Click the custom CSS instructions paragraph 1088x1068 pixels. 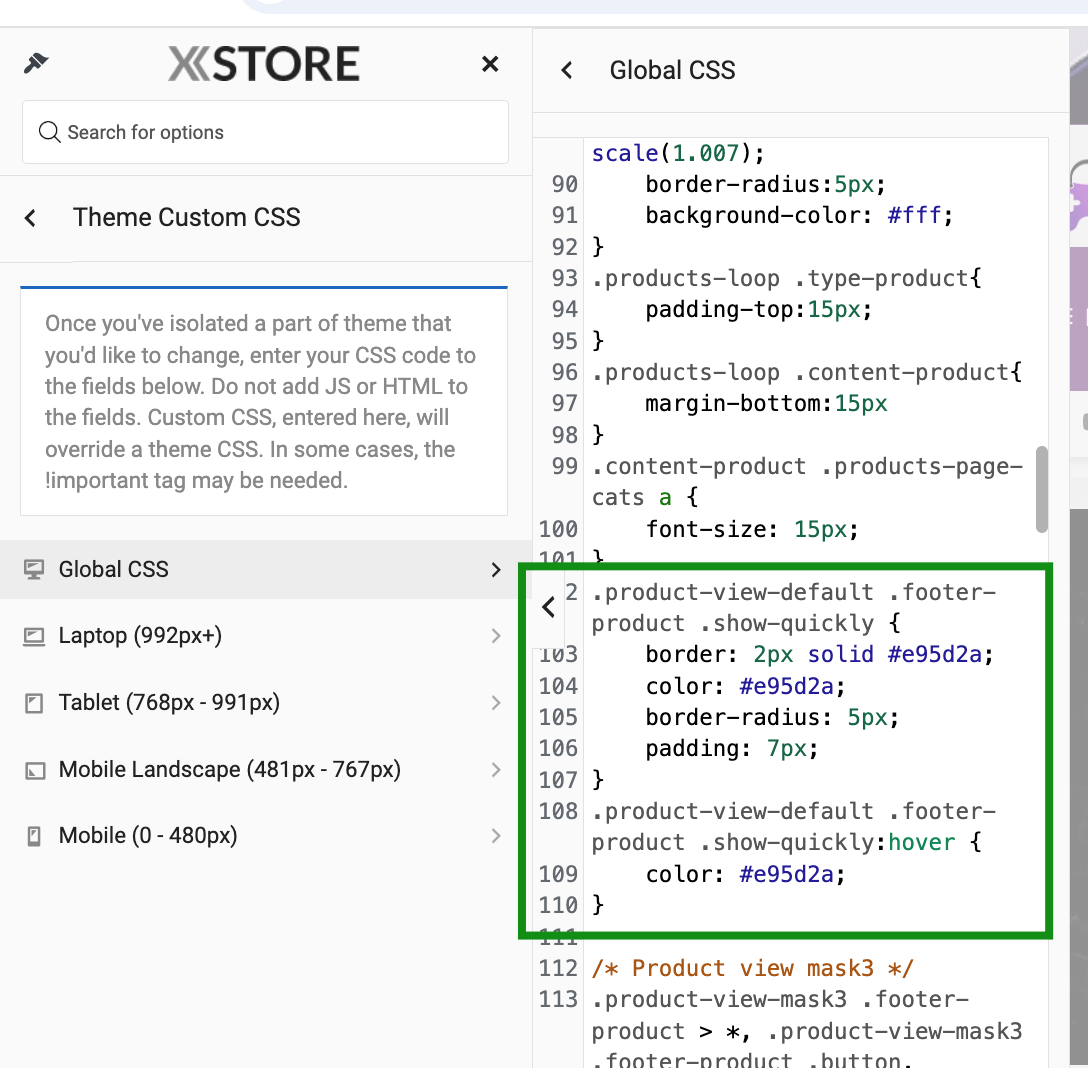click(261, 402)
